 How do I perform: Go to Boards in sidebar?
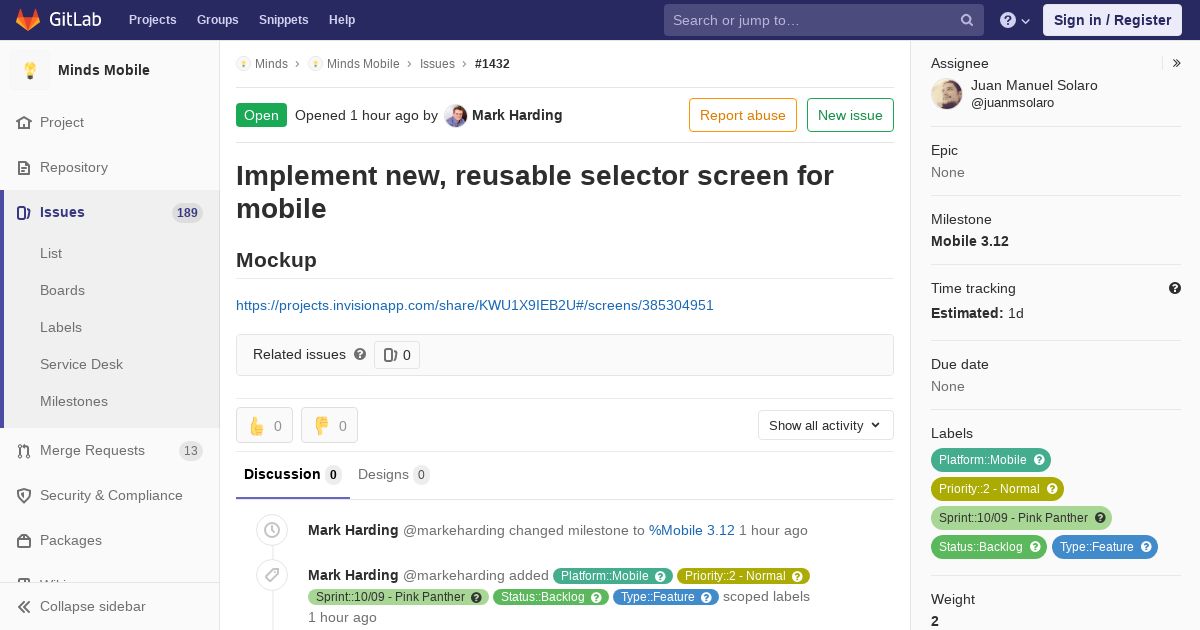(x=62, y=290)
